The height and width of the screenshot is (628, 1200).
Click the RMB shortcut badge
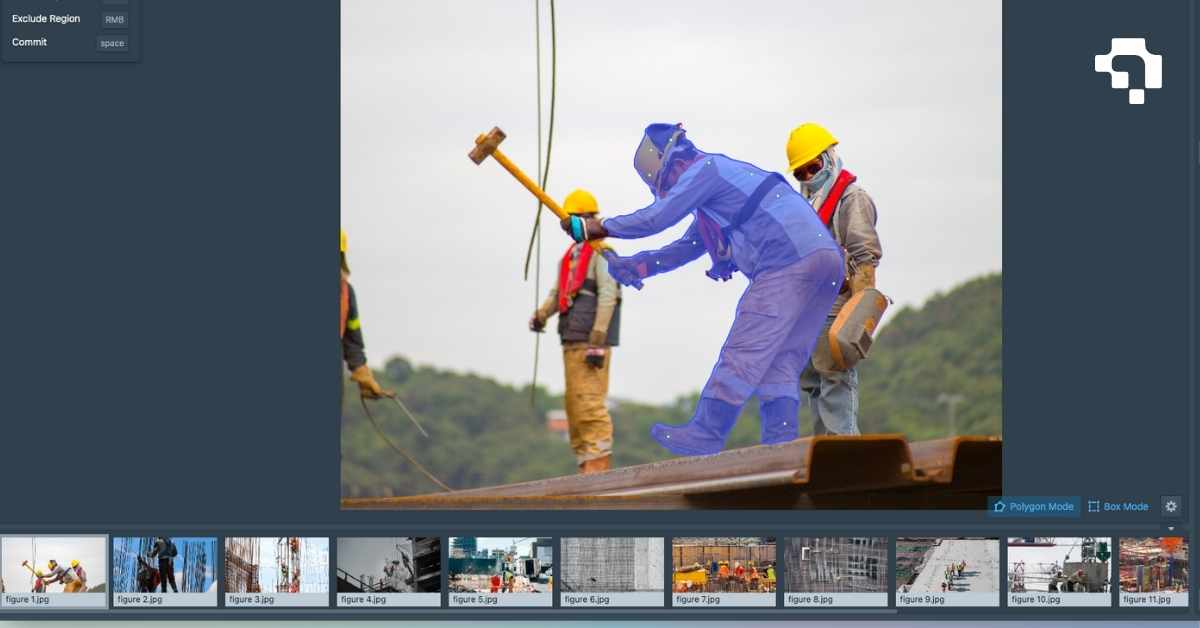tap(115, 19)
